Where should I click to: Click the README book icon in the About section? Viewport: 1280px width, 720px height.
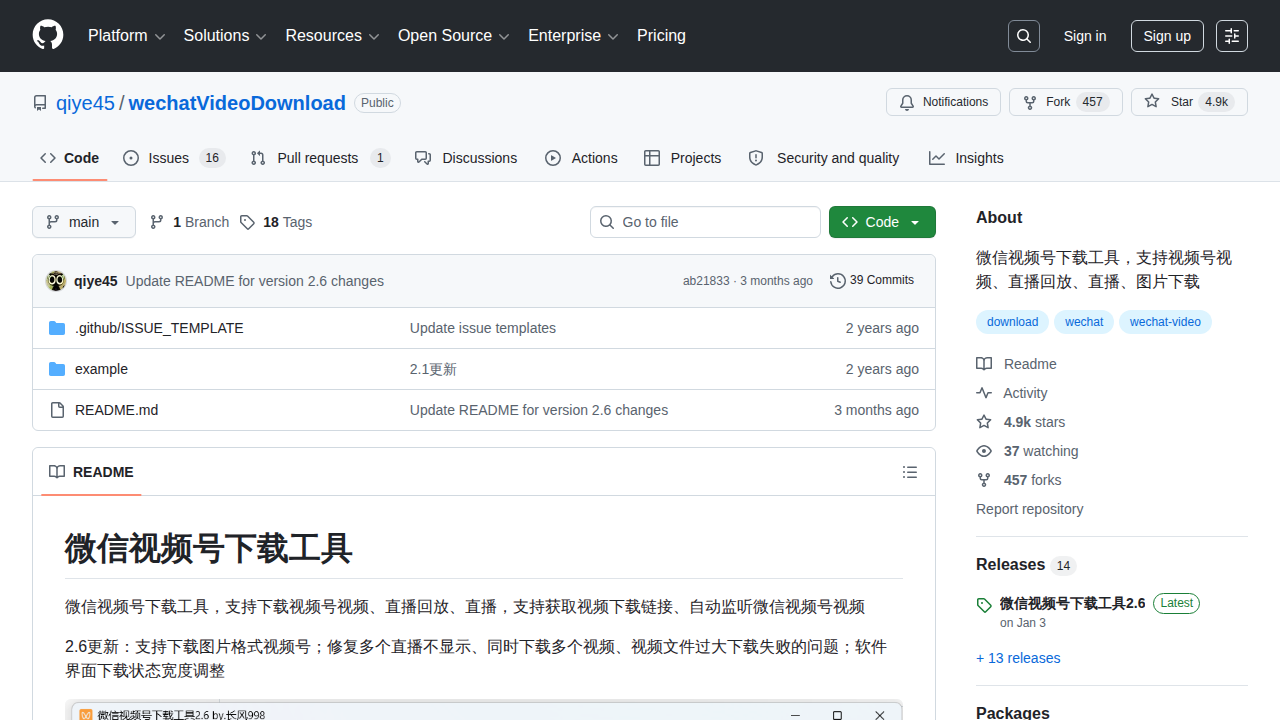pos(983,364)
